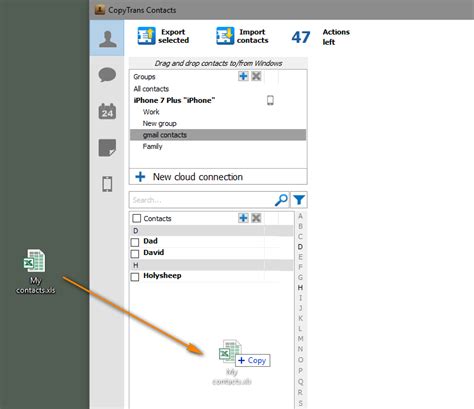Jump to letter K in index

tap(300, 318)
